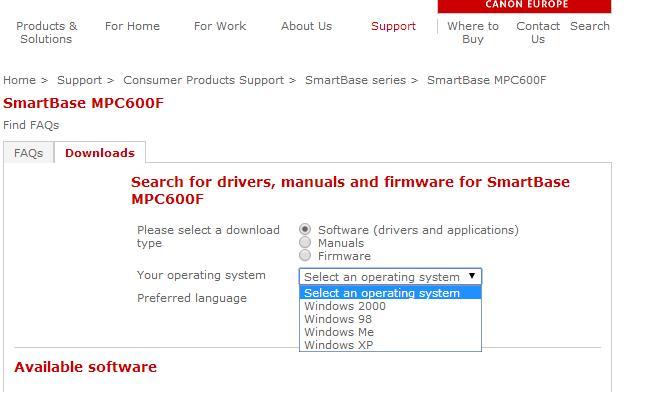Go to Consumer Products Support breadcrumb
The height and width of the screenshot is (400, 654).
(204, 80)
